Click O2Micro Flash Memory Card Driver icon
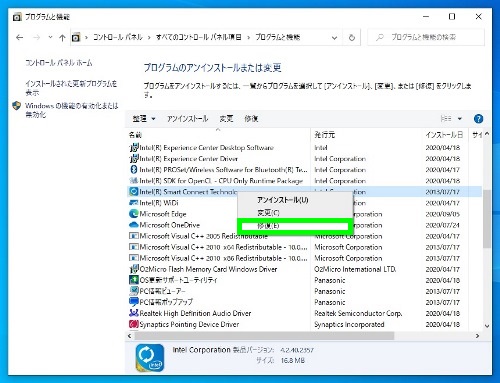 [134, 269]
